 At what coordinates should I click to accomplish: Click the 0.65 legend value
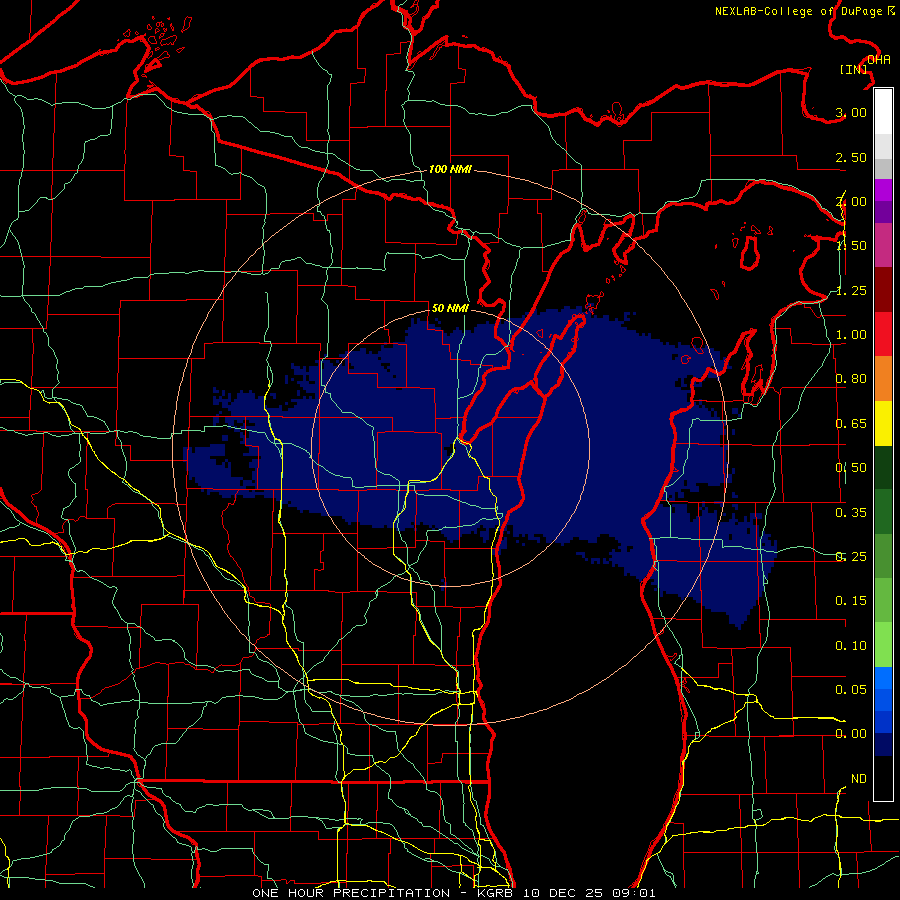click(x=851, y=424)
